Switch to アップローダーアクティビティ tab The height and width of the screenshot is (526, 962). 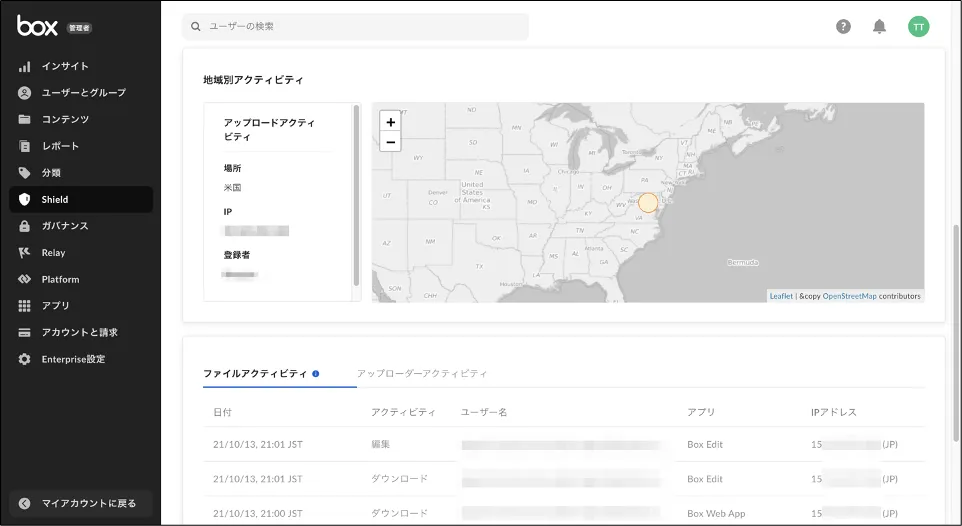[422, 373]
